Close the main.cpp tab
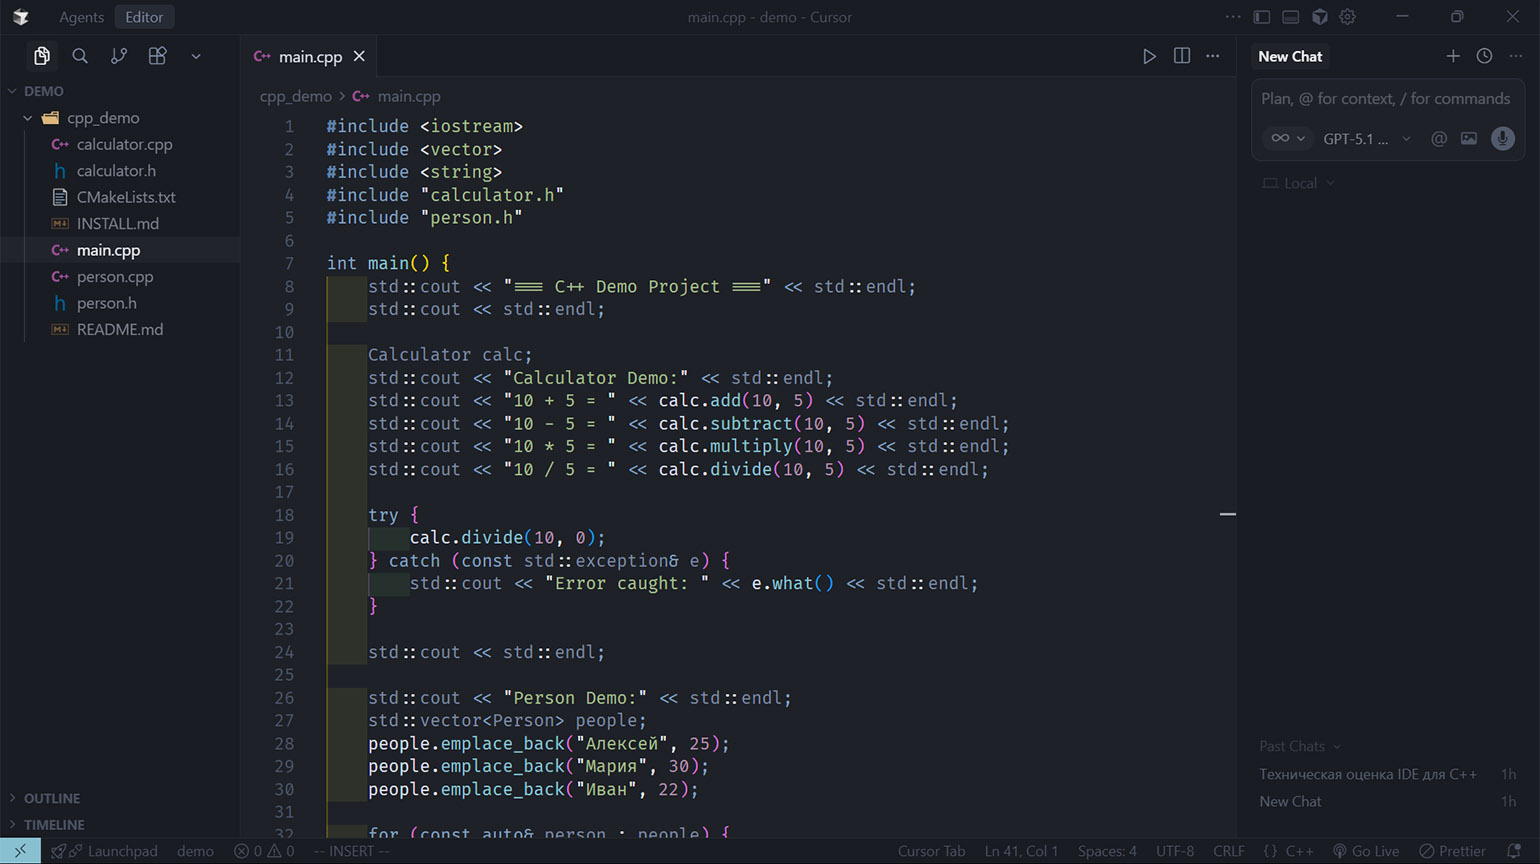Image resolution: width=1540 pixels, height=864 pixels. pyautogui.click(x=359, y=56)
